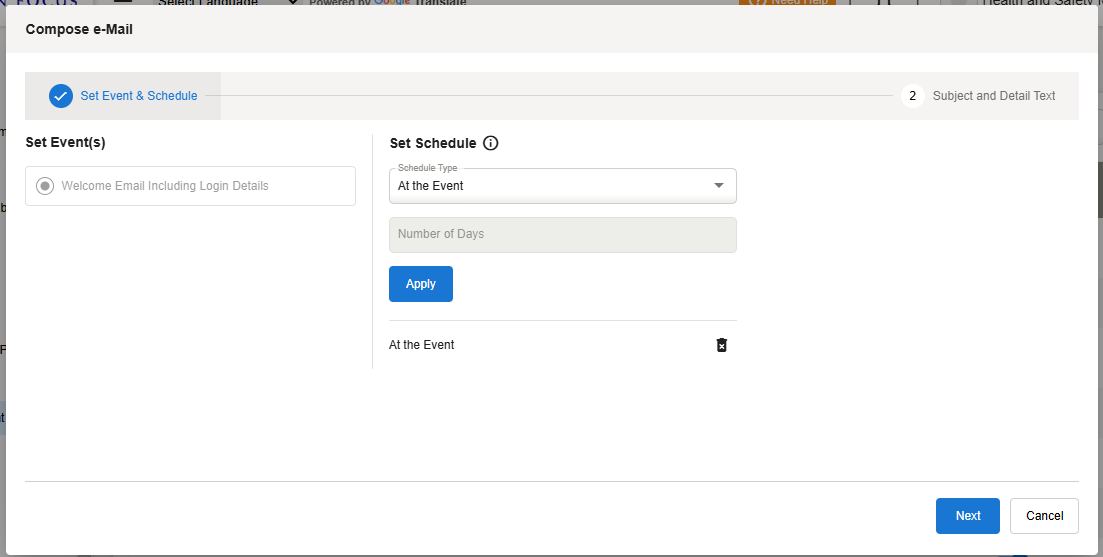Delete the At the Event schedule entry
This screenshot has height=557, width=1103.
722,345
